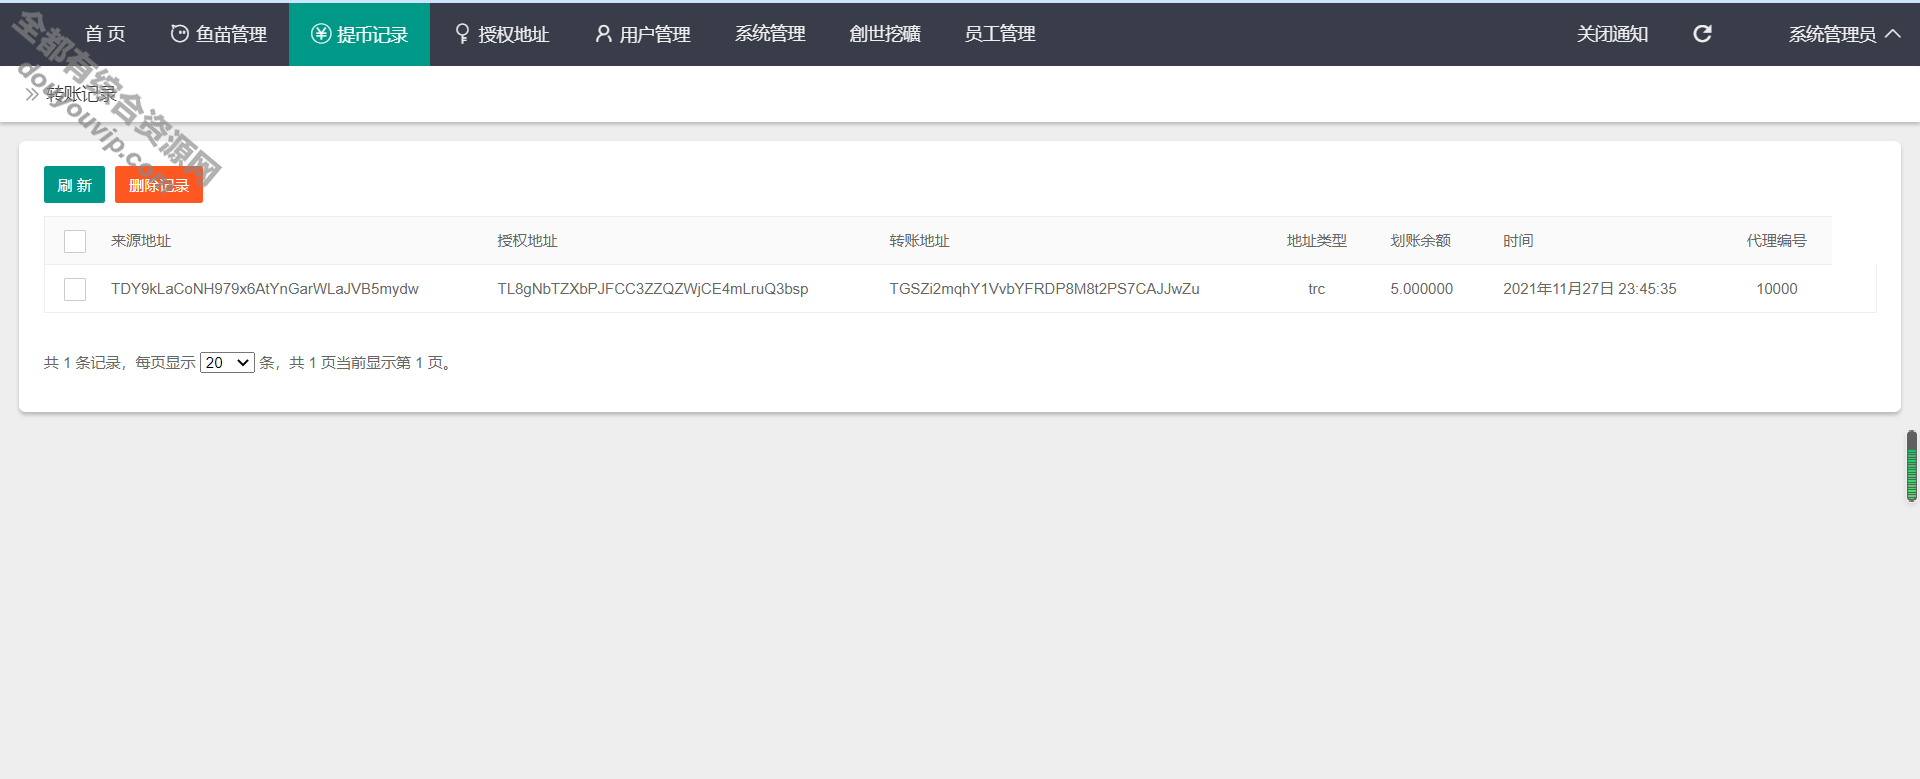Click 关闭通知 to disable notifications
Image resolution: width=1920 pixels, height=779 pixels.
1612,34
